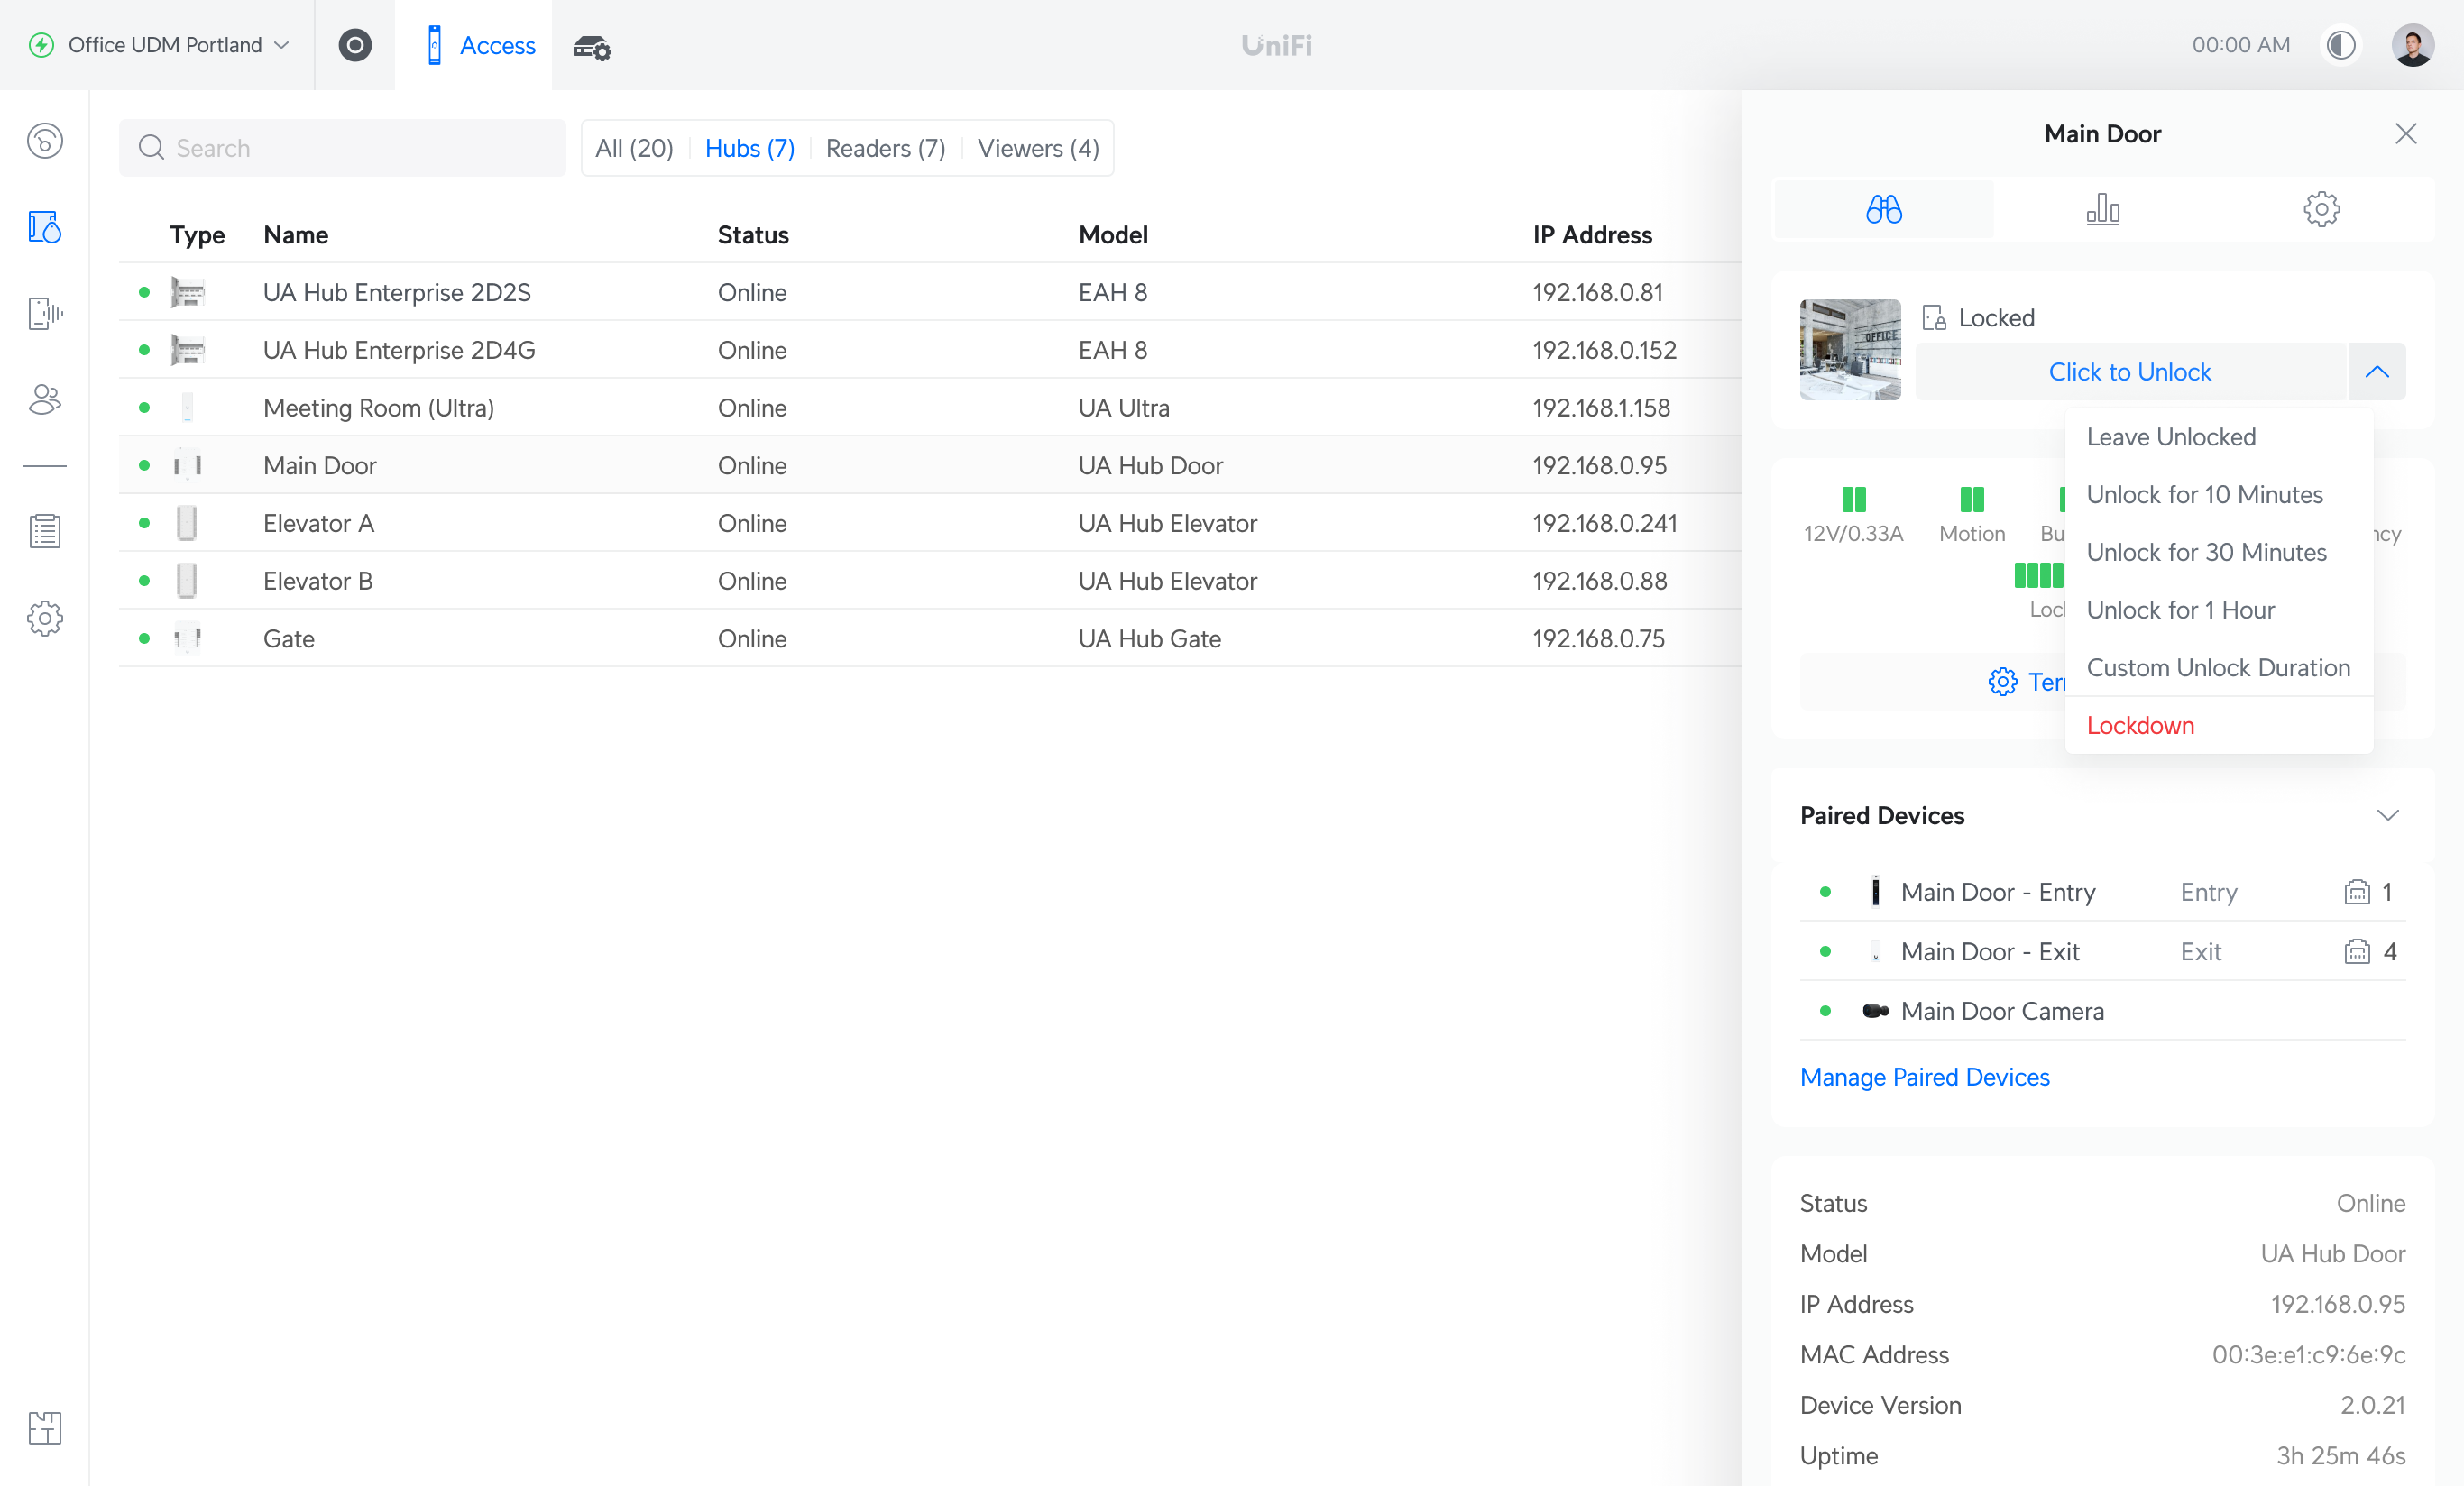The width and height of the screenshot is (2464, 1486).
Task: Open the dashboard sidebar icon
Action: tap(45, 141)
